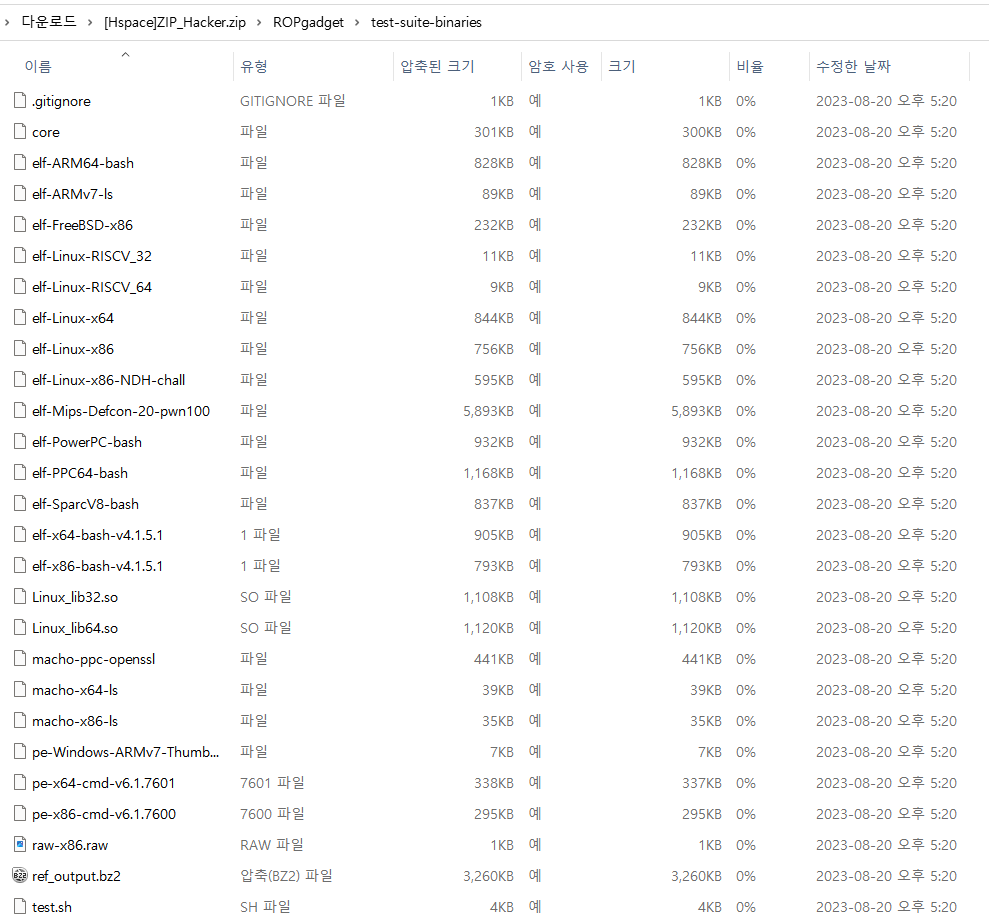Click the elf-x64-bash-v4.1.5.1 file icon
This screenshot has height=922, width=989.
click(20, 534)
